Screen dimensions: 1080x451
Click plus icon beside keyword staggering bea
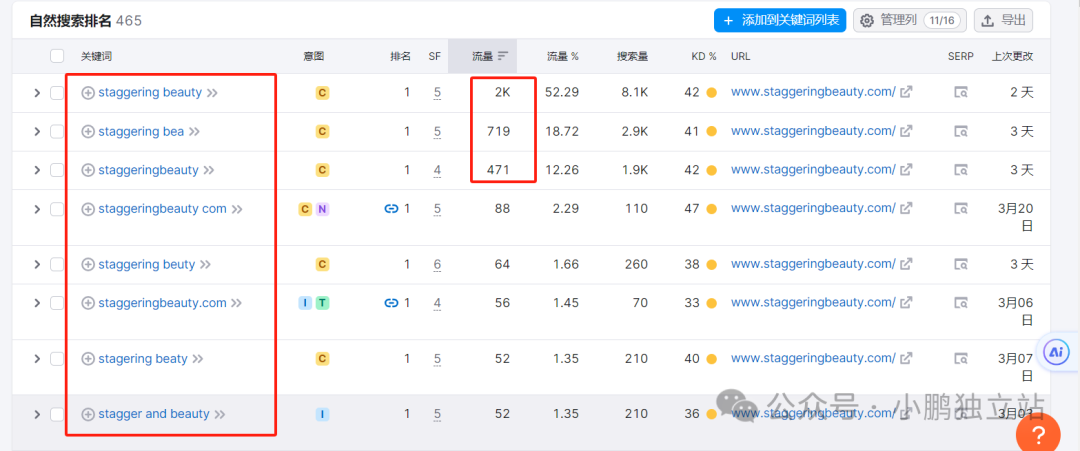[x=87, y=131]
